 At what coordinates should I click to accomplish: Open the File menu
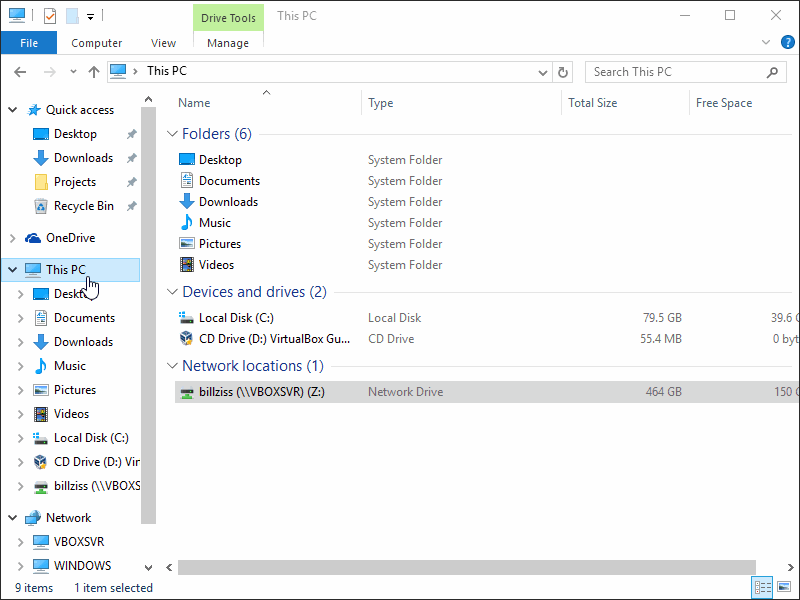29,43
